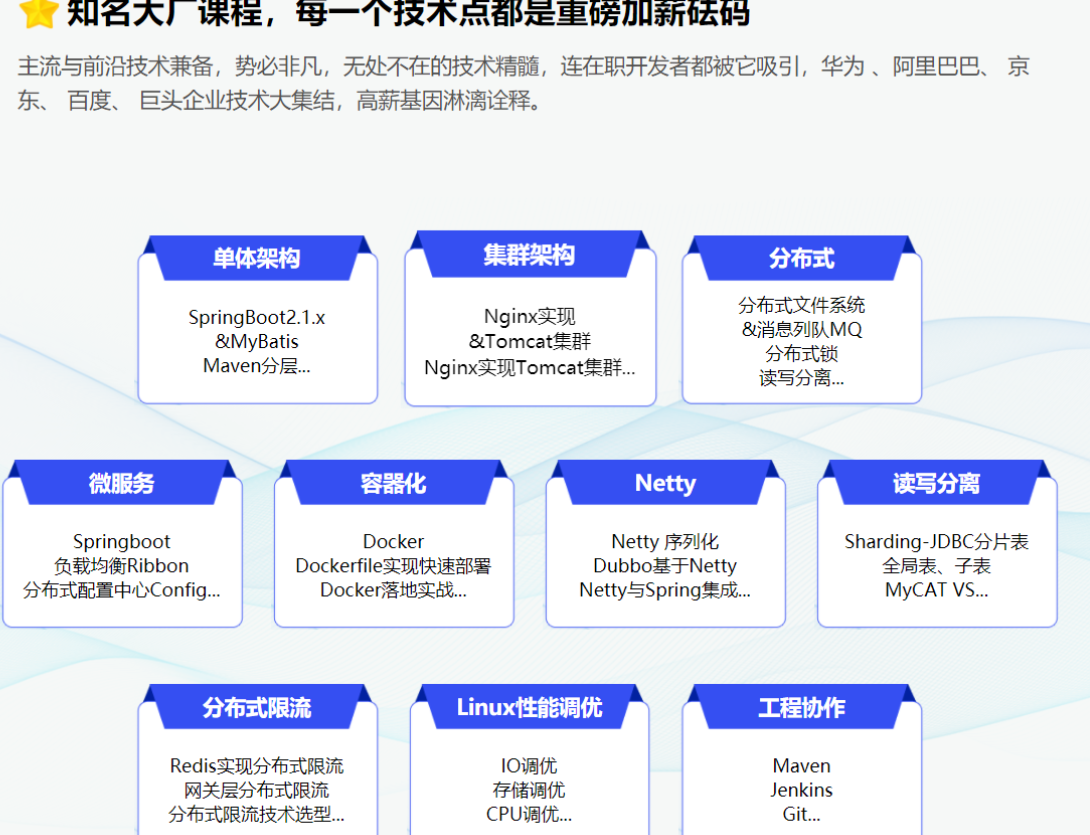Select the 容器化 card header
Screen dimensions: 1090x835
click(x=393, y=483)
